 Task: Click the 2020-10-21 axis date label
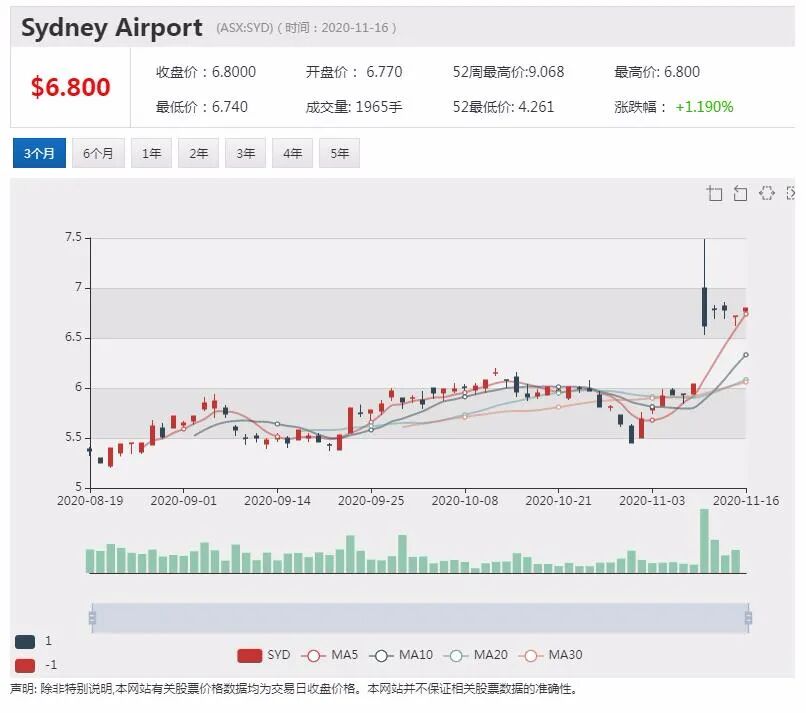click(558, 501)
